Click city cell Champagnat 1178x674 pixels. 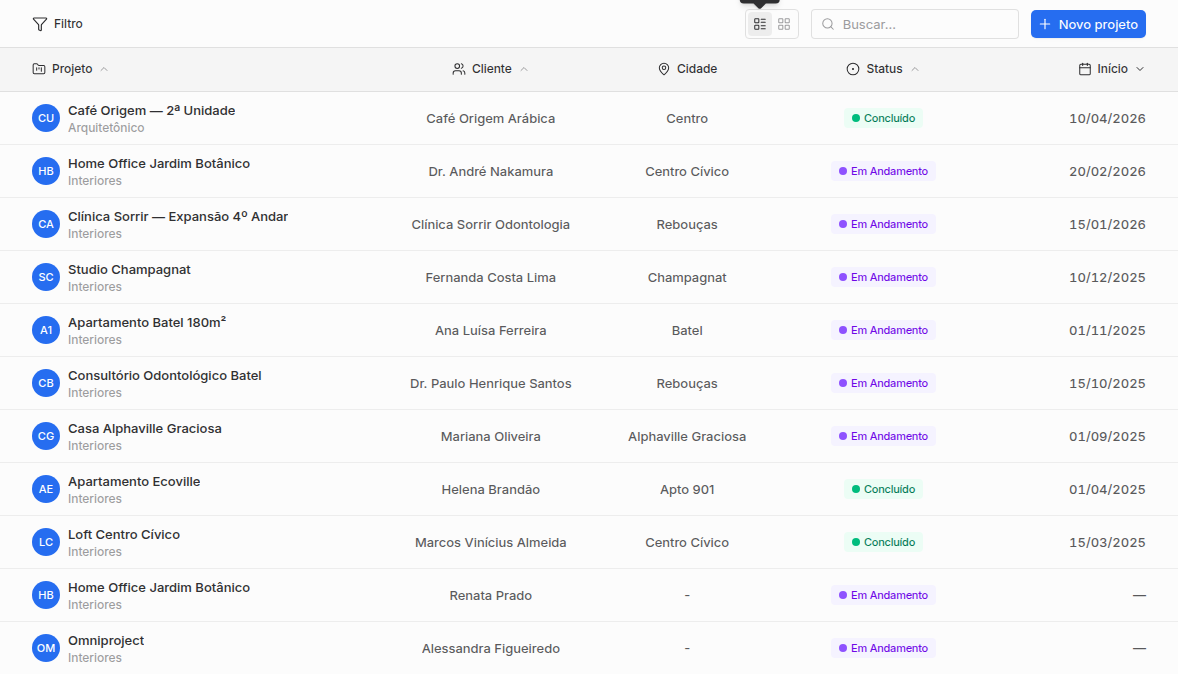(687, 277)
